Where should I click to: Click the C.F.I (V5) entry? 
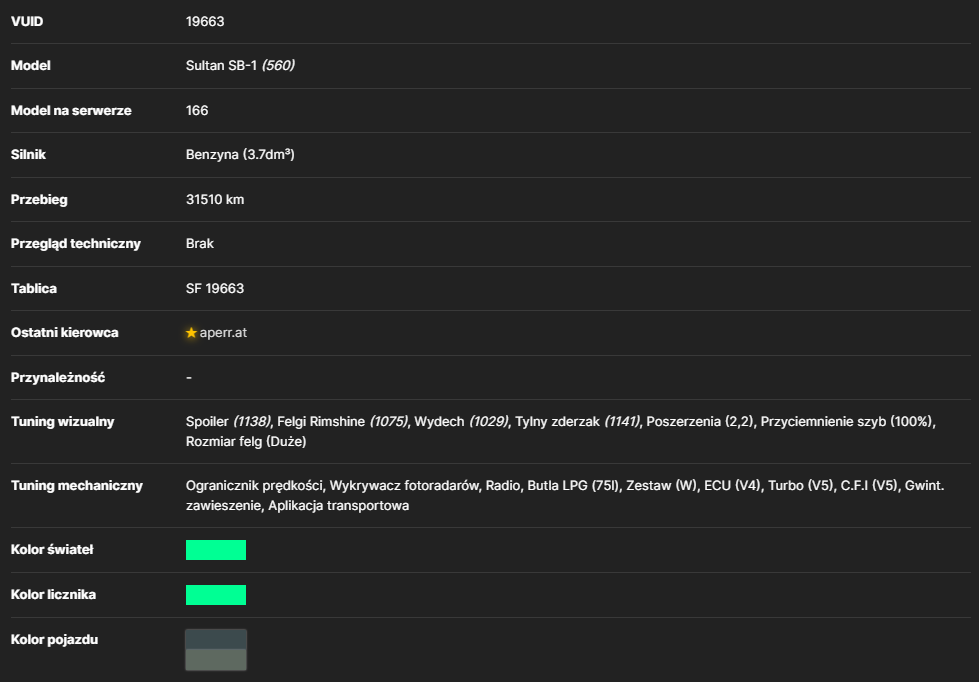tap(869, 486)
